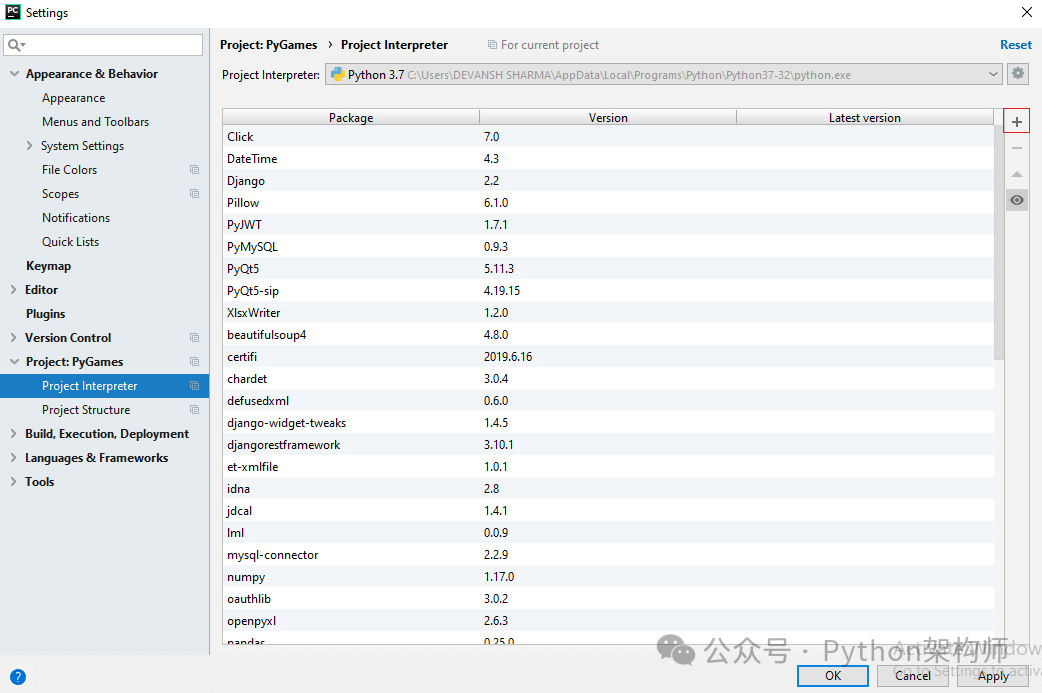Open the Plugins settings page
The height and width of the screenshot is (693, 1042).
[x=46, y=314]
